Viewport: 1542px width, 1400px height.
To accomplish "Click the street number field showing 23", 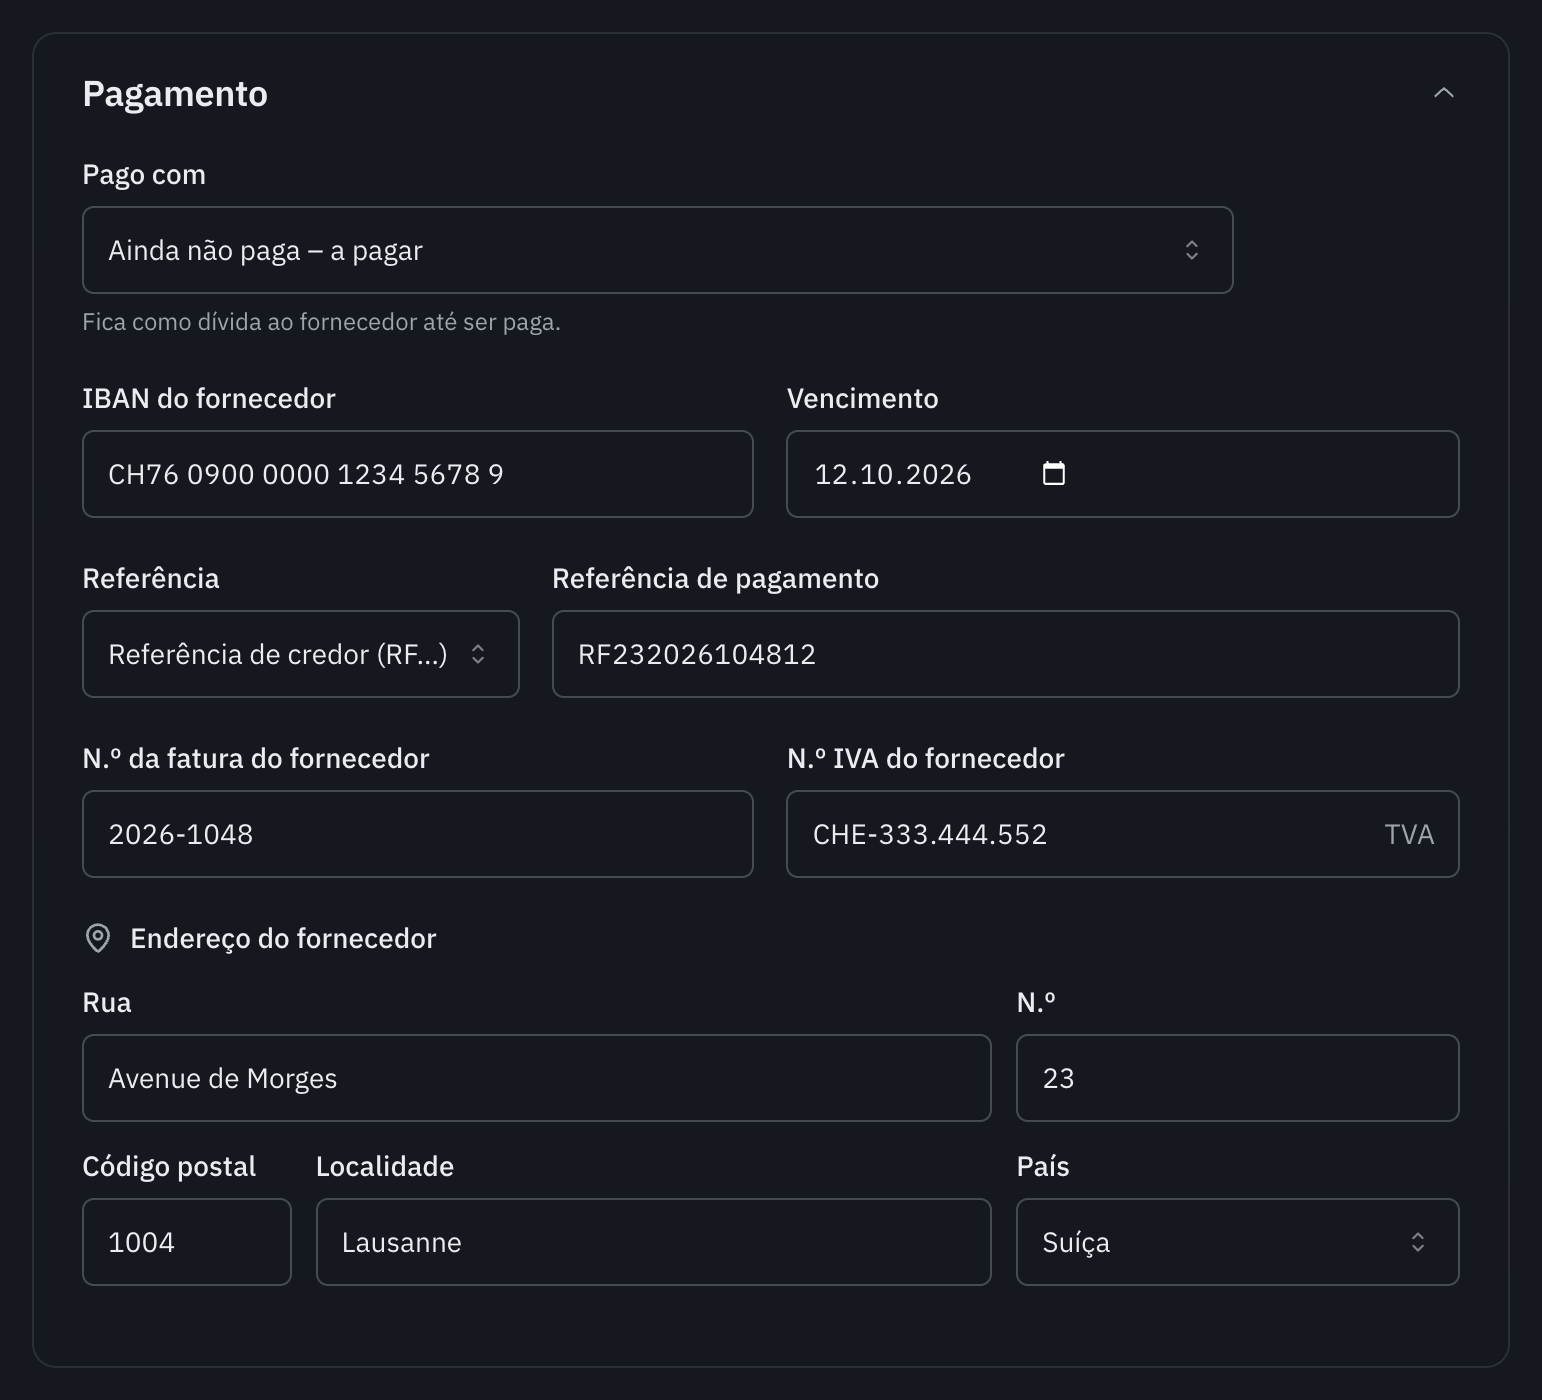I will coord(1237,1078).
